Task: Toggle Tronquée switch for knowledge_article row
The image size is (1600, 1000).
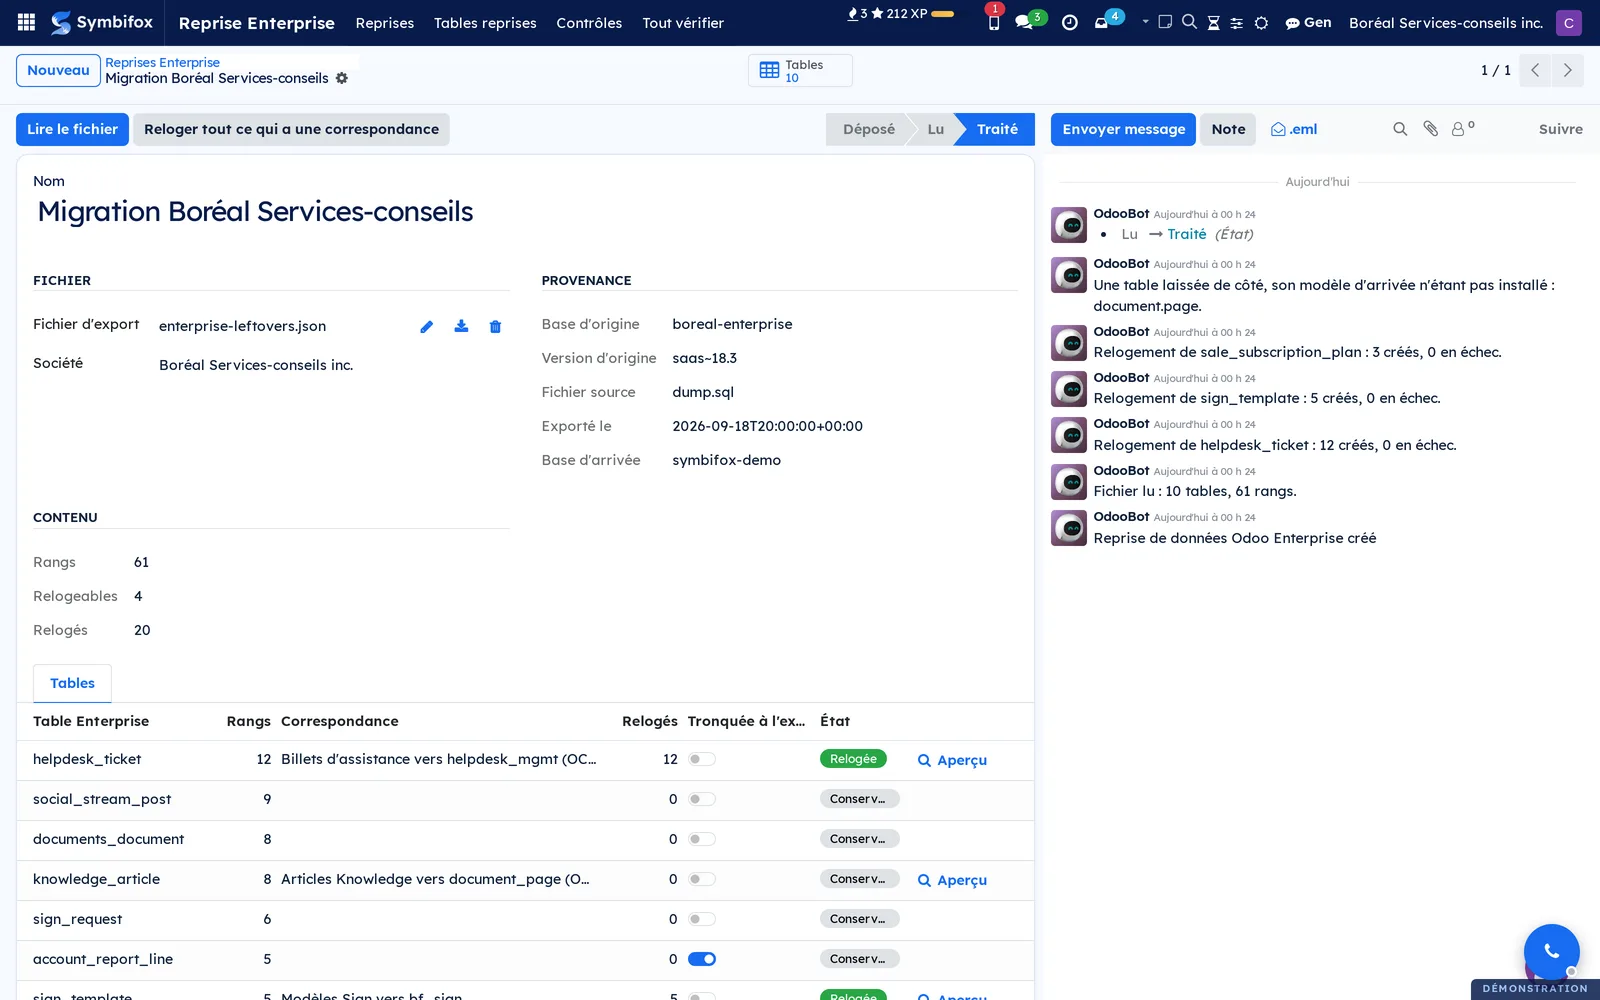Action: click(x=702, y=879)
